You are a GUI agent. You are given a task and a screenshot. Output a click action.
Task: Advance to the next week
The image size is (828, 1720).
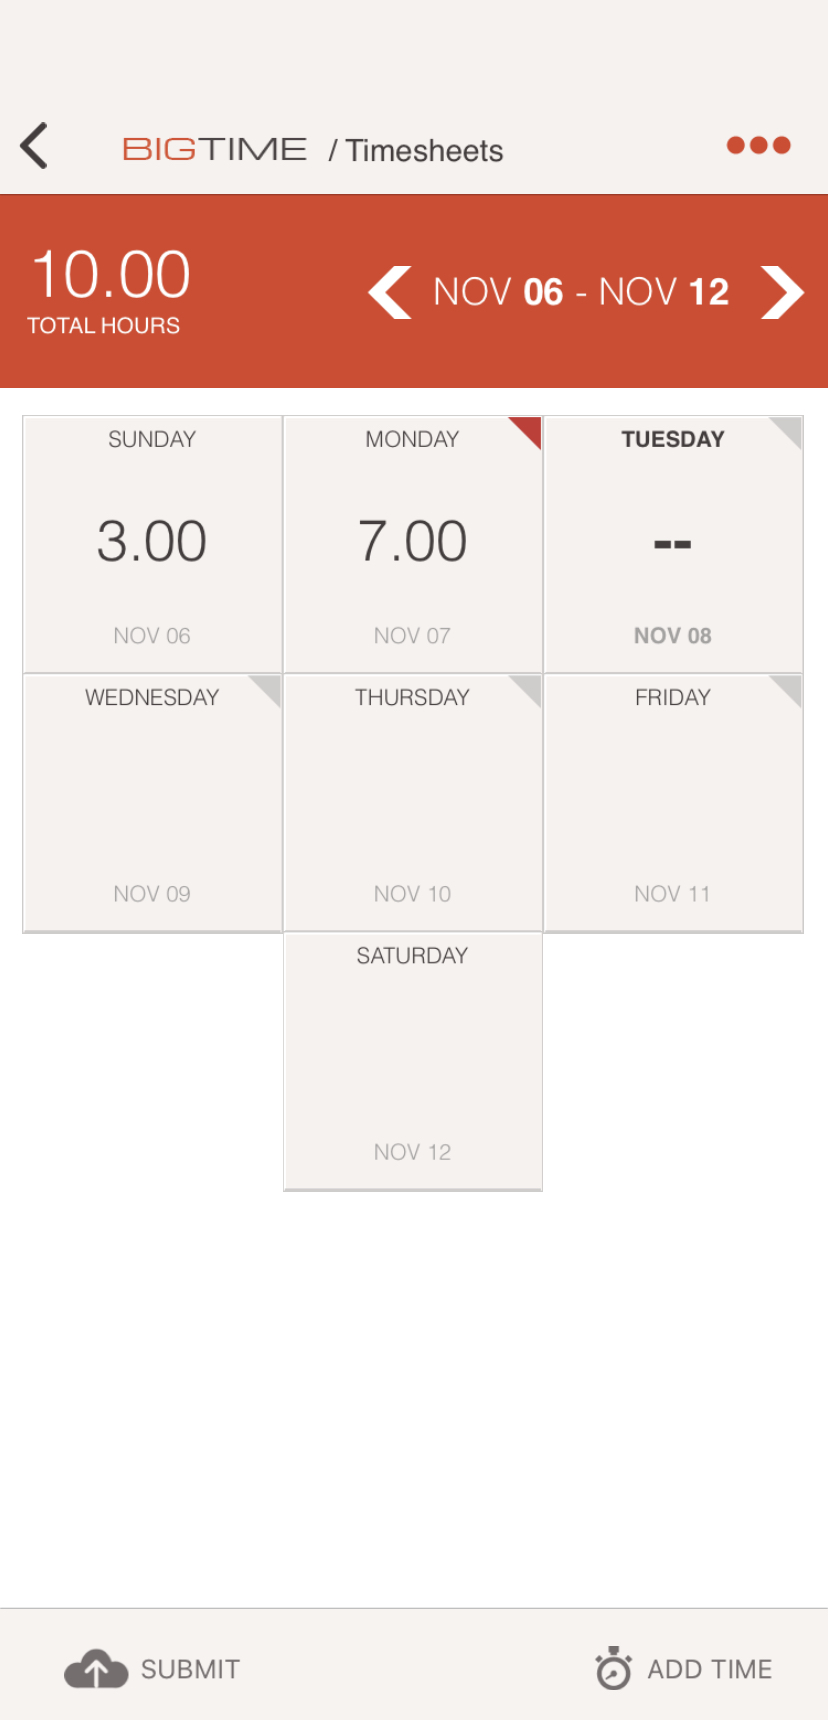click(782, 292)
